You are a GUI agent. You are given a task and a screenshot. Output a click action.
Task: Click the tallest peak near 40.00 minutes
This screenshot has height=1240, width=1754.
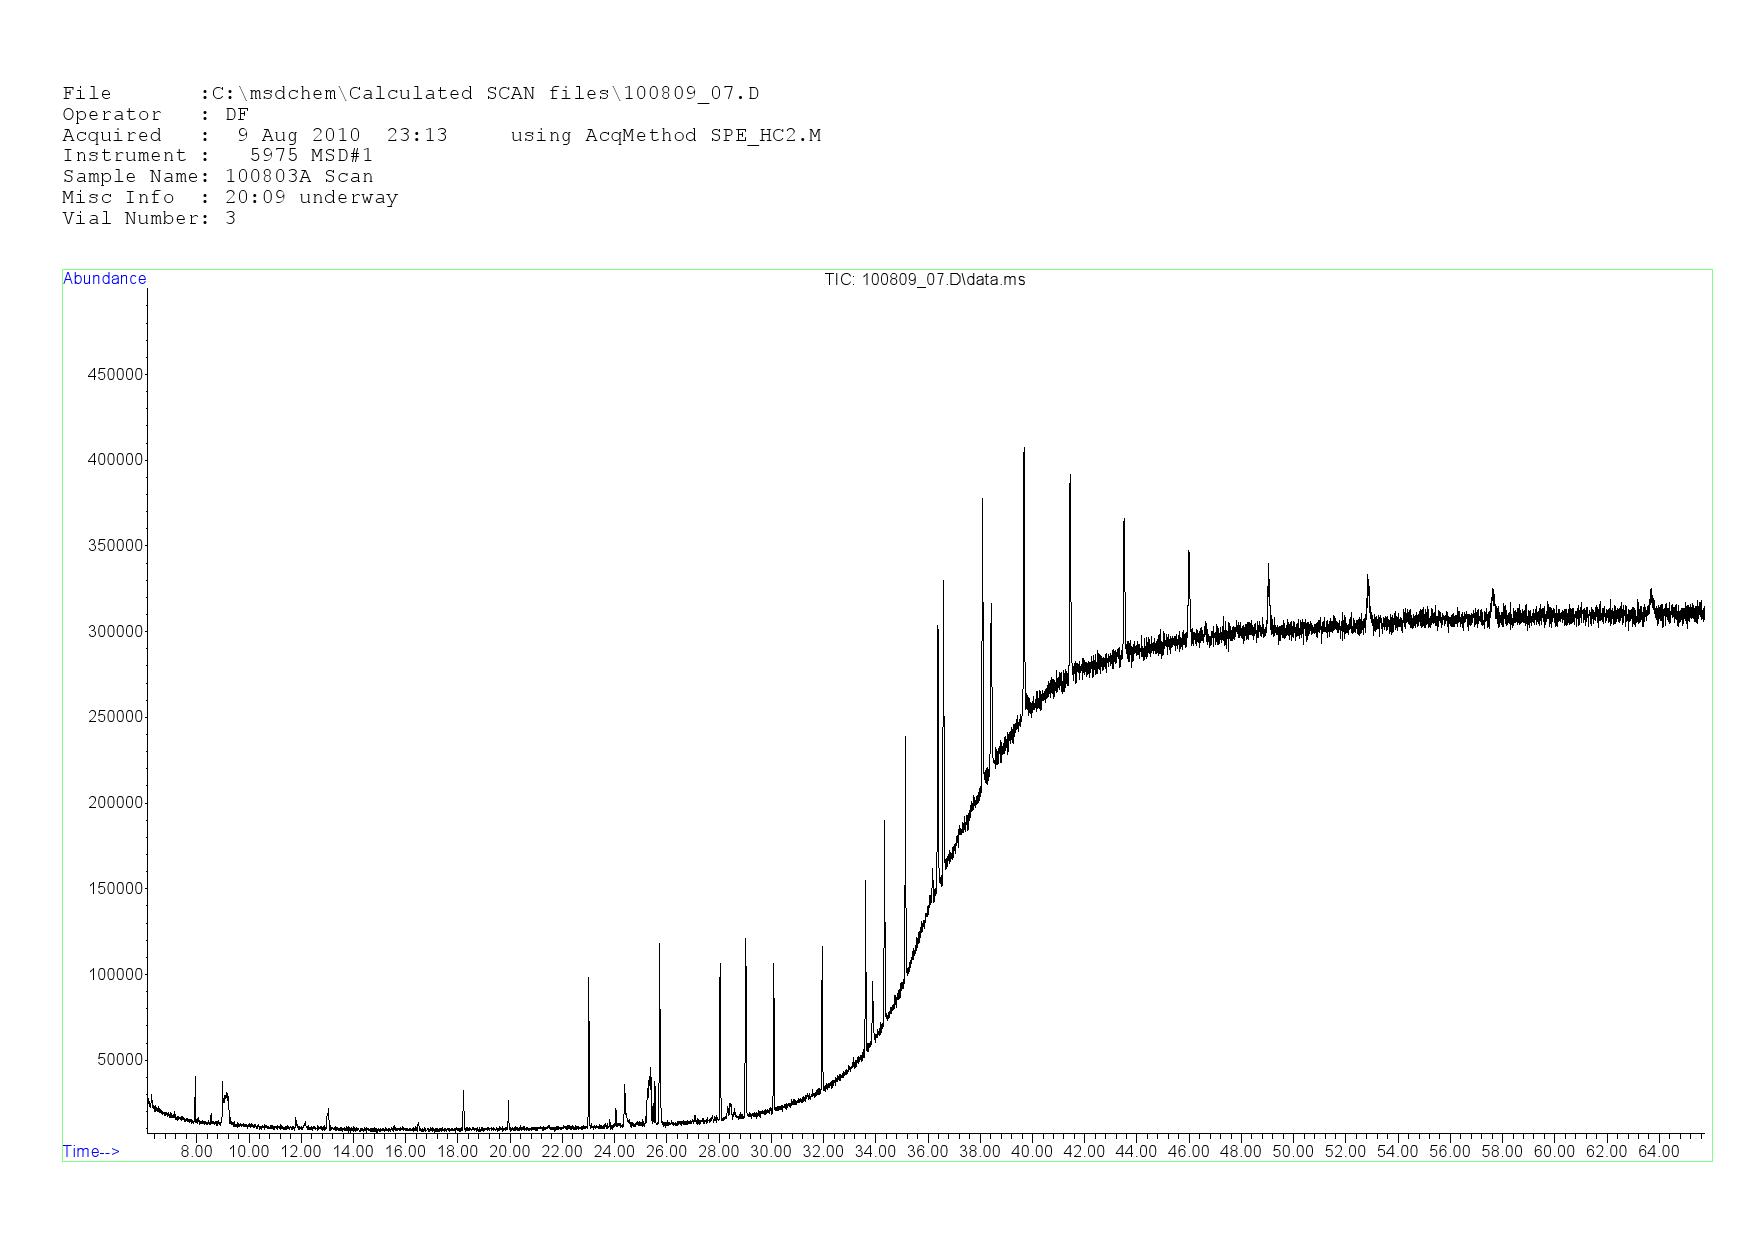point(1023,452)
